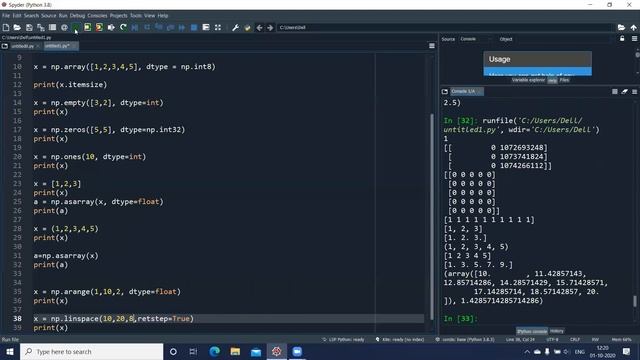Click Windows Start button
Image resolution: width=640 pixels, height=360 pixels.
pyautogui.click(x=10, y=351)
